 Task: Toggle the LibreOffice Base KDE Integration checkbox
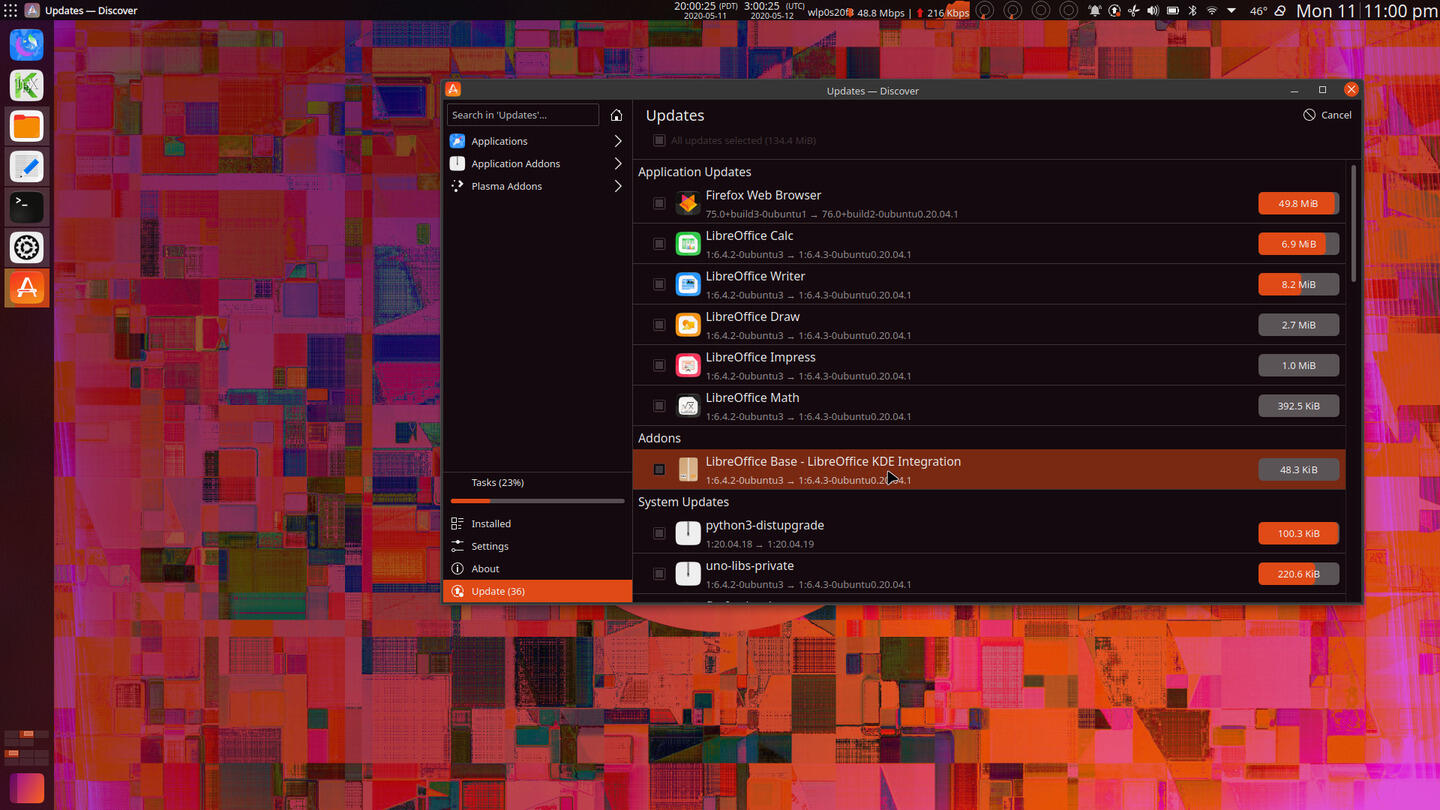pyautogui.click(x=659, y=469)
